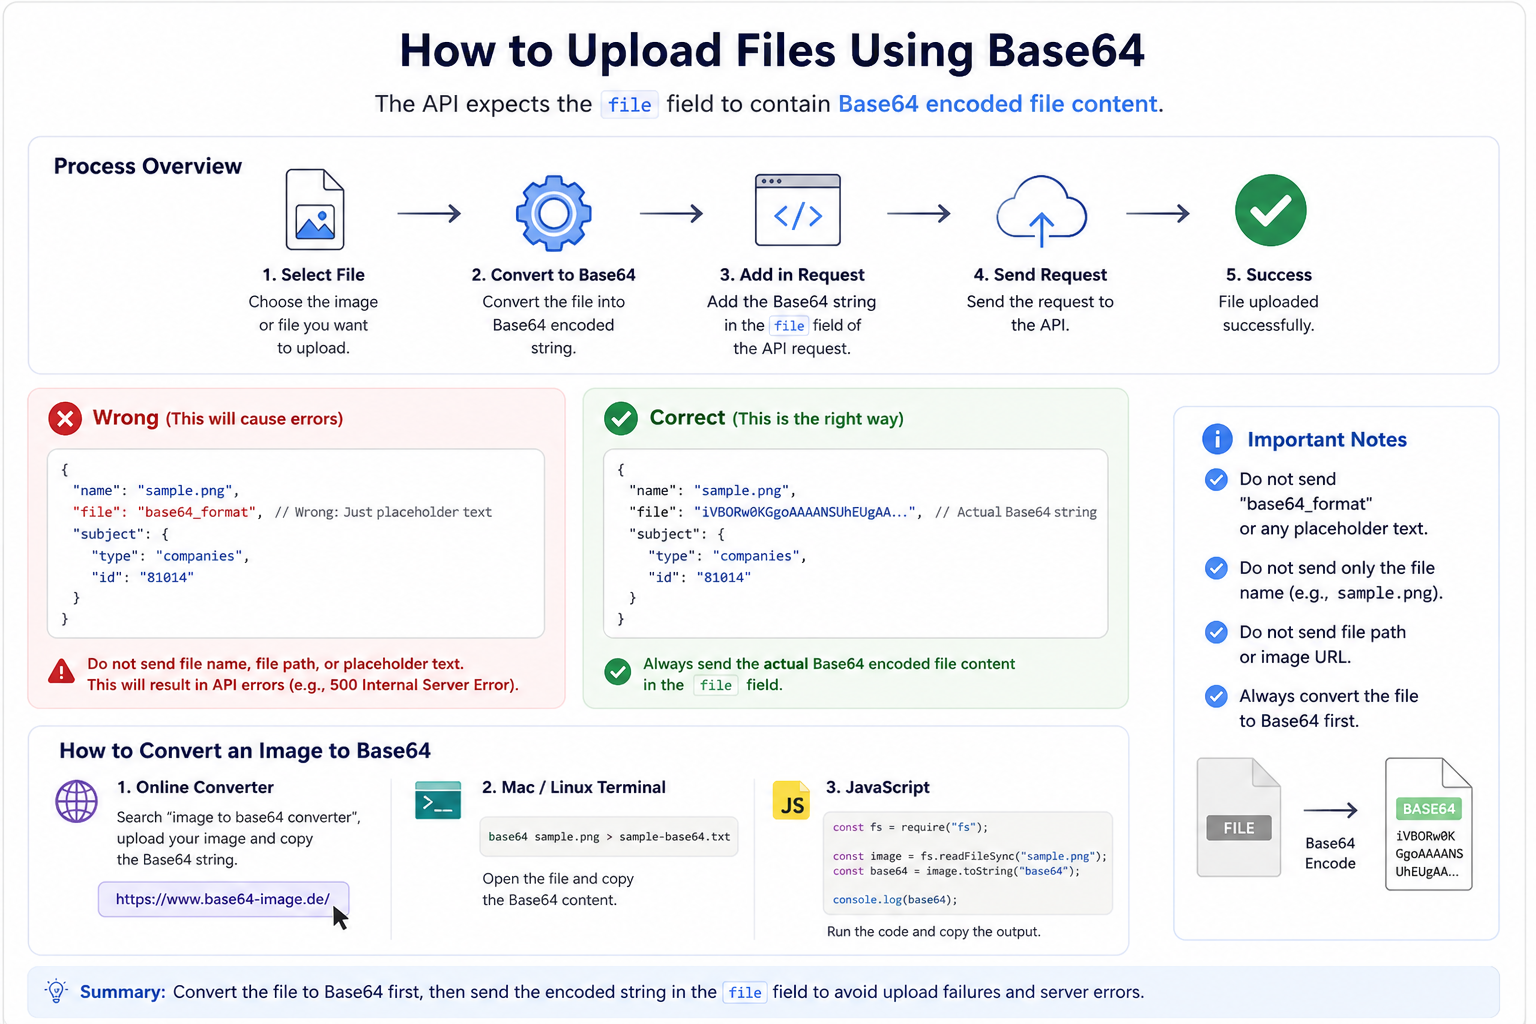Click the '3. Add in Request' step label

[792, 275]
